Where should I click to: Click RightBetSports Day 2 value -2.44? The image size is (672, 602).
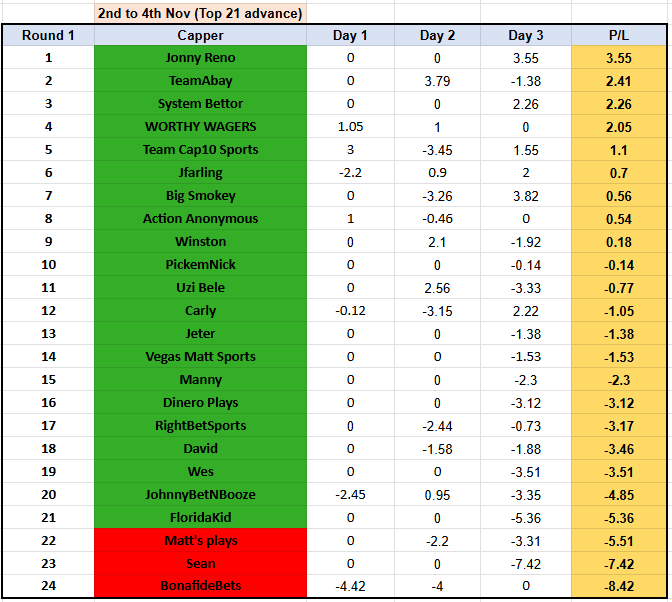(x=437, y=426)
